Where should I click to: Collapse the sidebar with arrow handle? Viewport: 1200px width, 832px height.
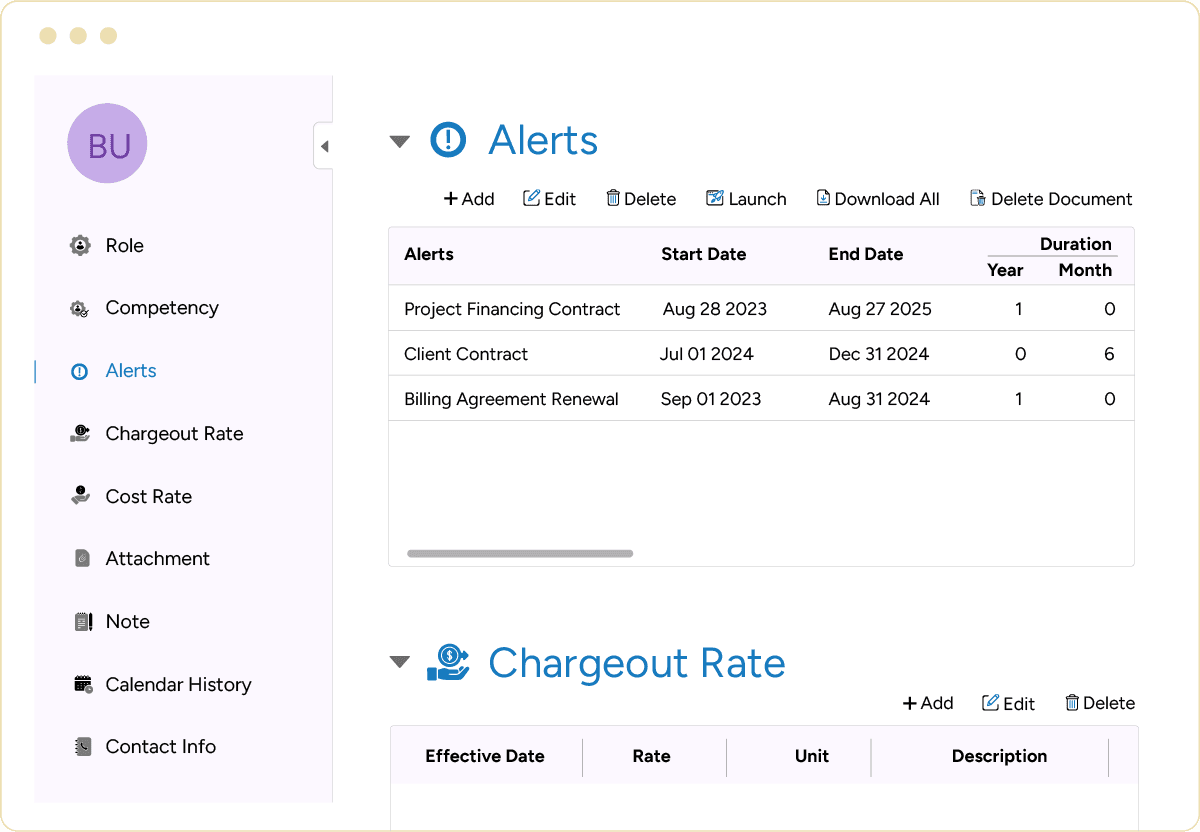[x=324, y=147]
